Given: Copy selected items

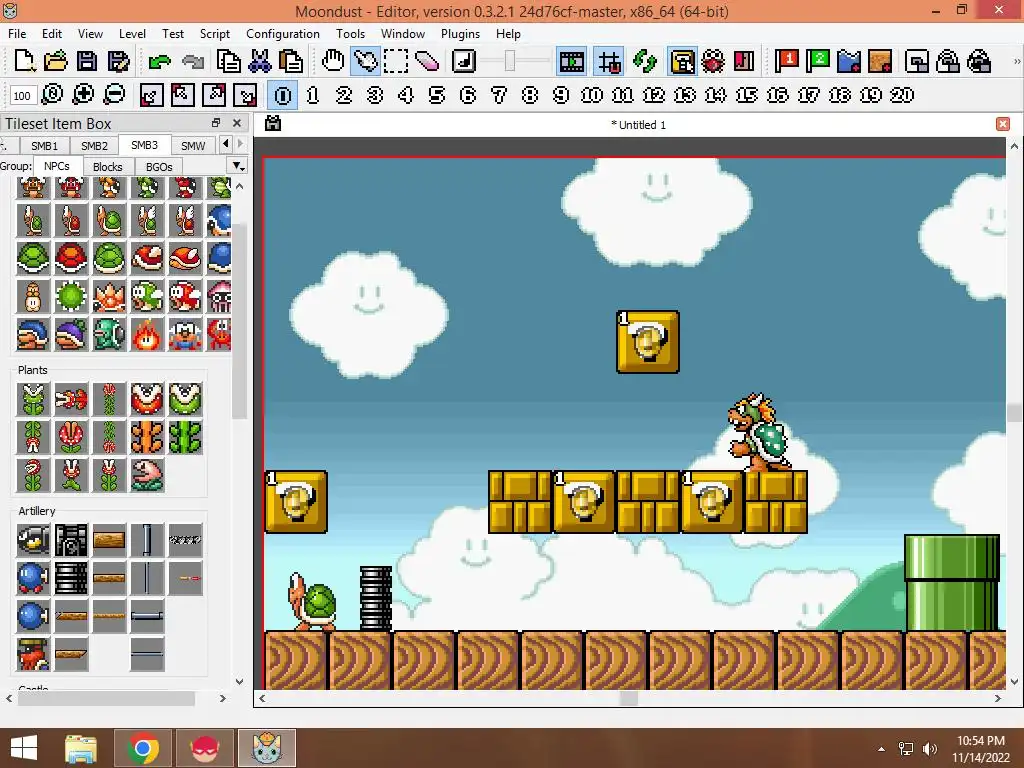Looking at the screenshot, I should [x=228, y=61].
